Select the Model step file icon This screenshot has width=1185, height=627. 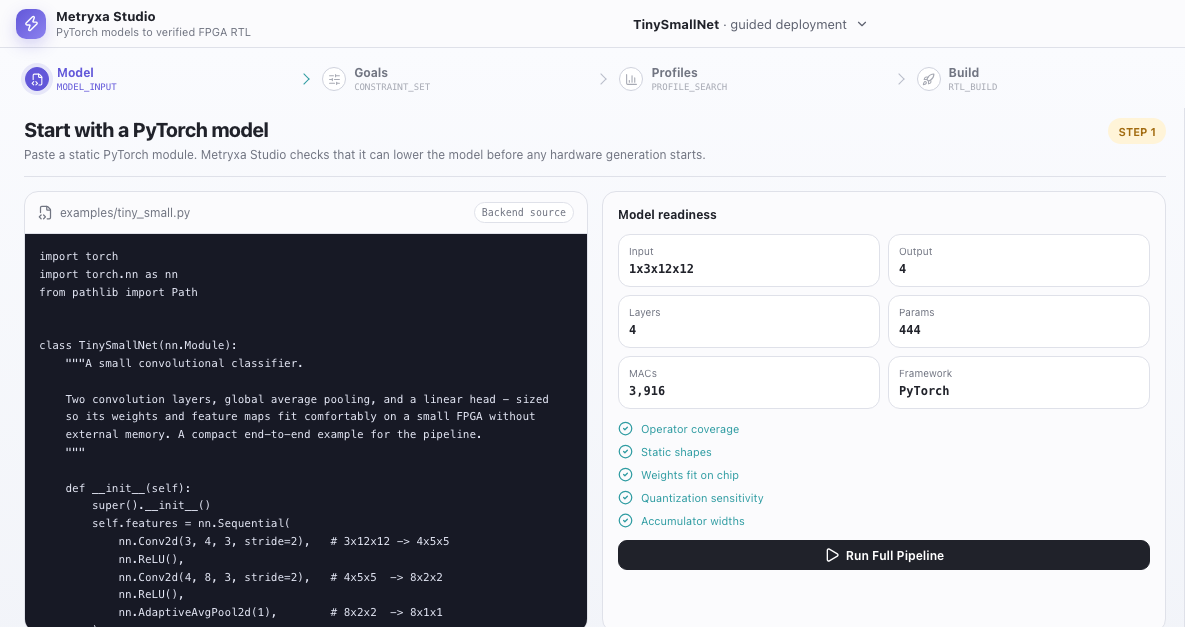[x=36, y=79]
